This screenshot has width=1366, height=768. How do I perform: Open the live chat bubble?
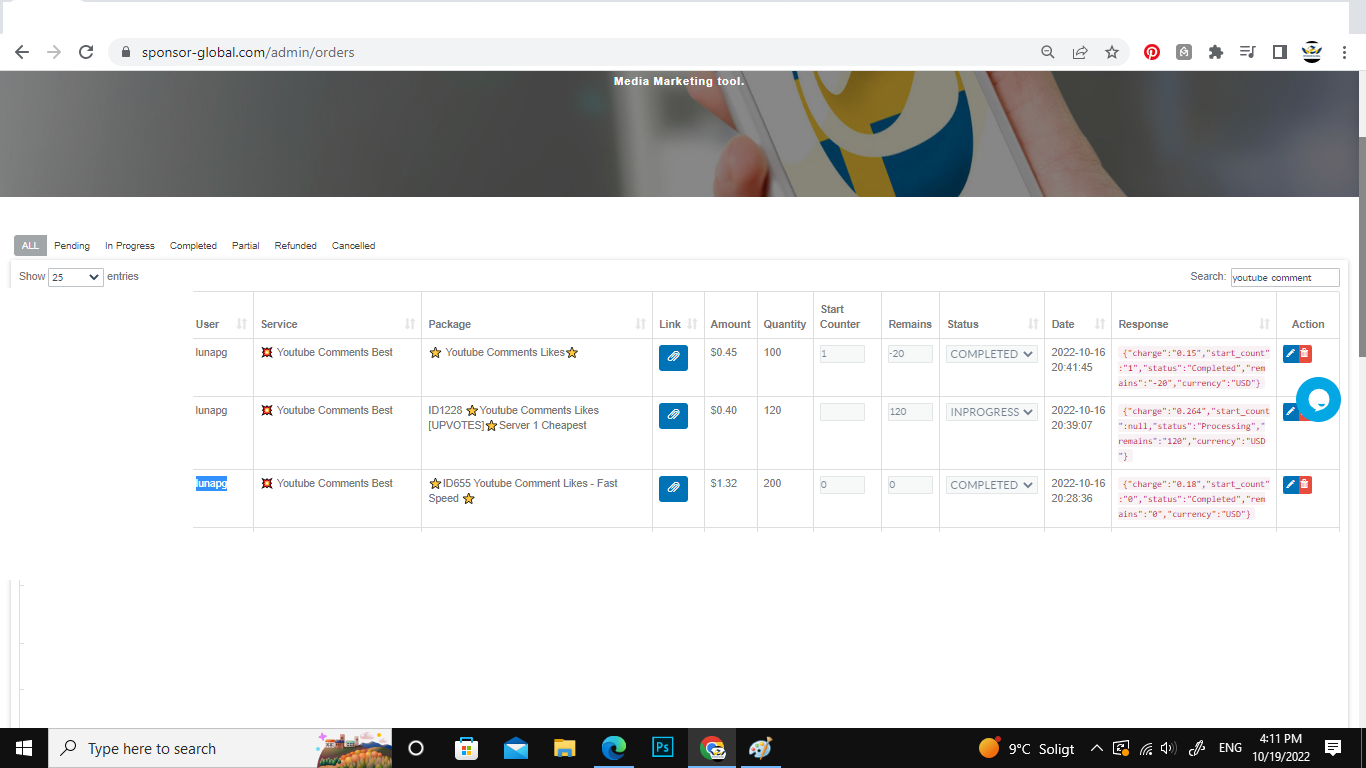point(1318,399)
